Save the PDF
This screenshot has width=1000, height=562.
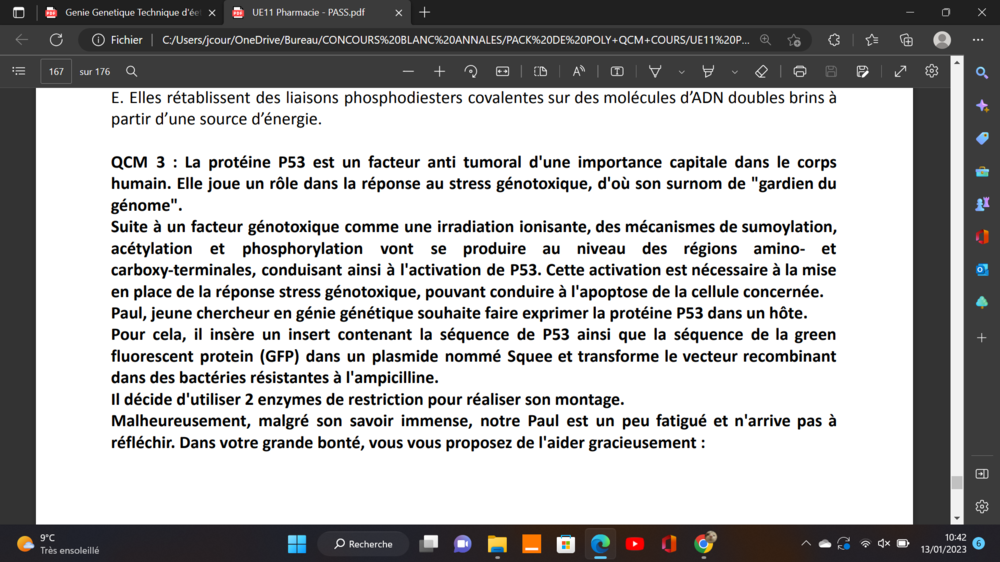click(831, 71)
